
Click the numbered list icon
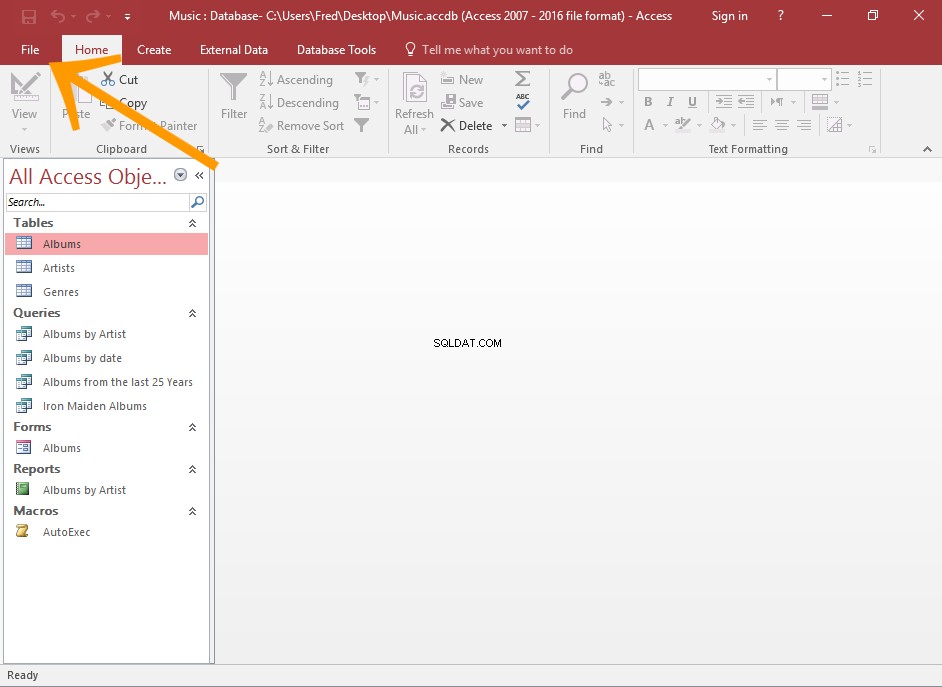click(x=865, y=79)
